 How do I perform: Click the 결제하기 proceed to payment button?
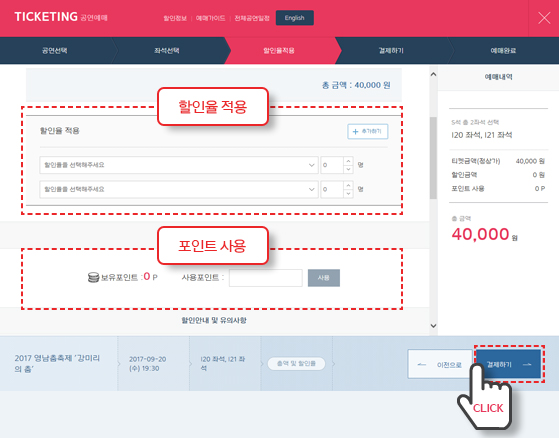click(x=508, y=364)
